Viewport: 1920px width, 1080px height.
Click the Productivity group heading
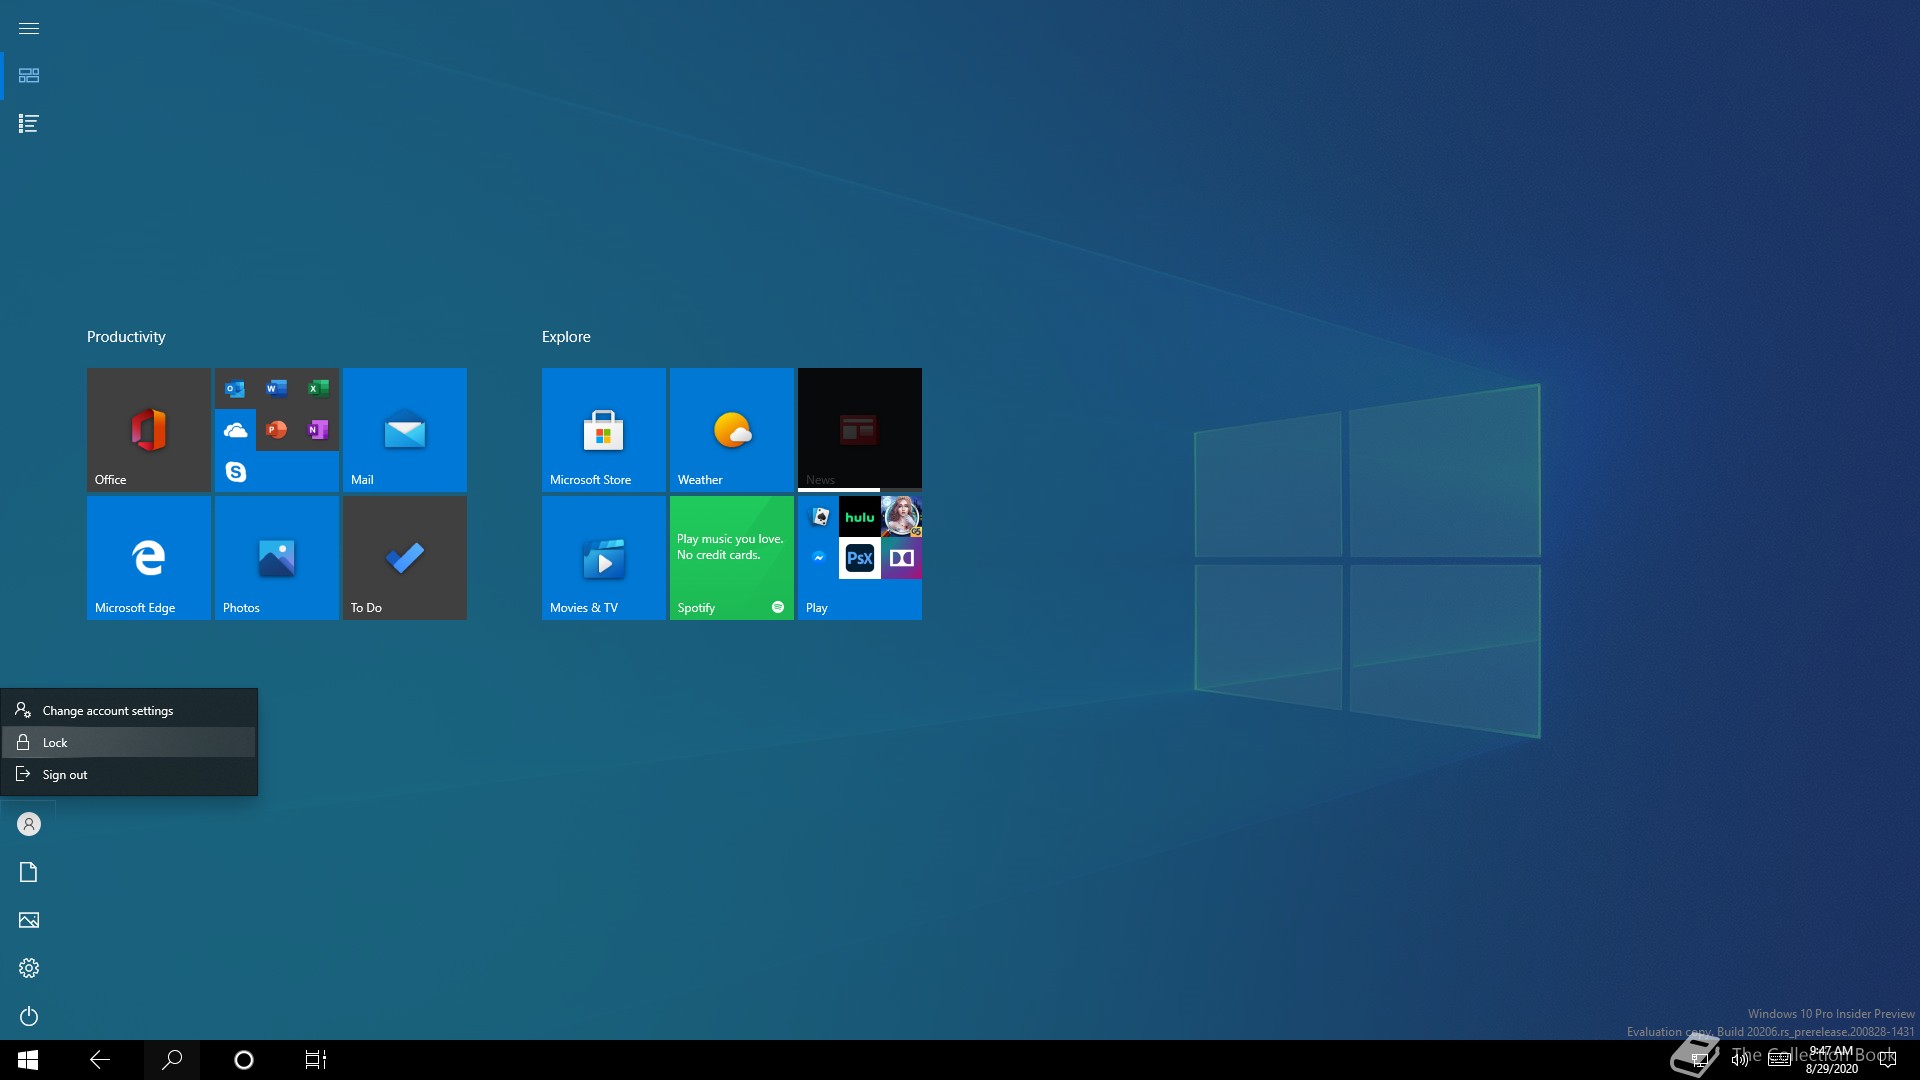tap(126, 337)
